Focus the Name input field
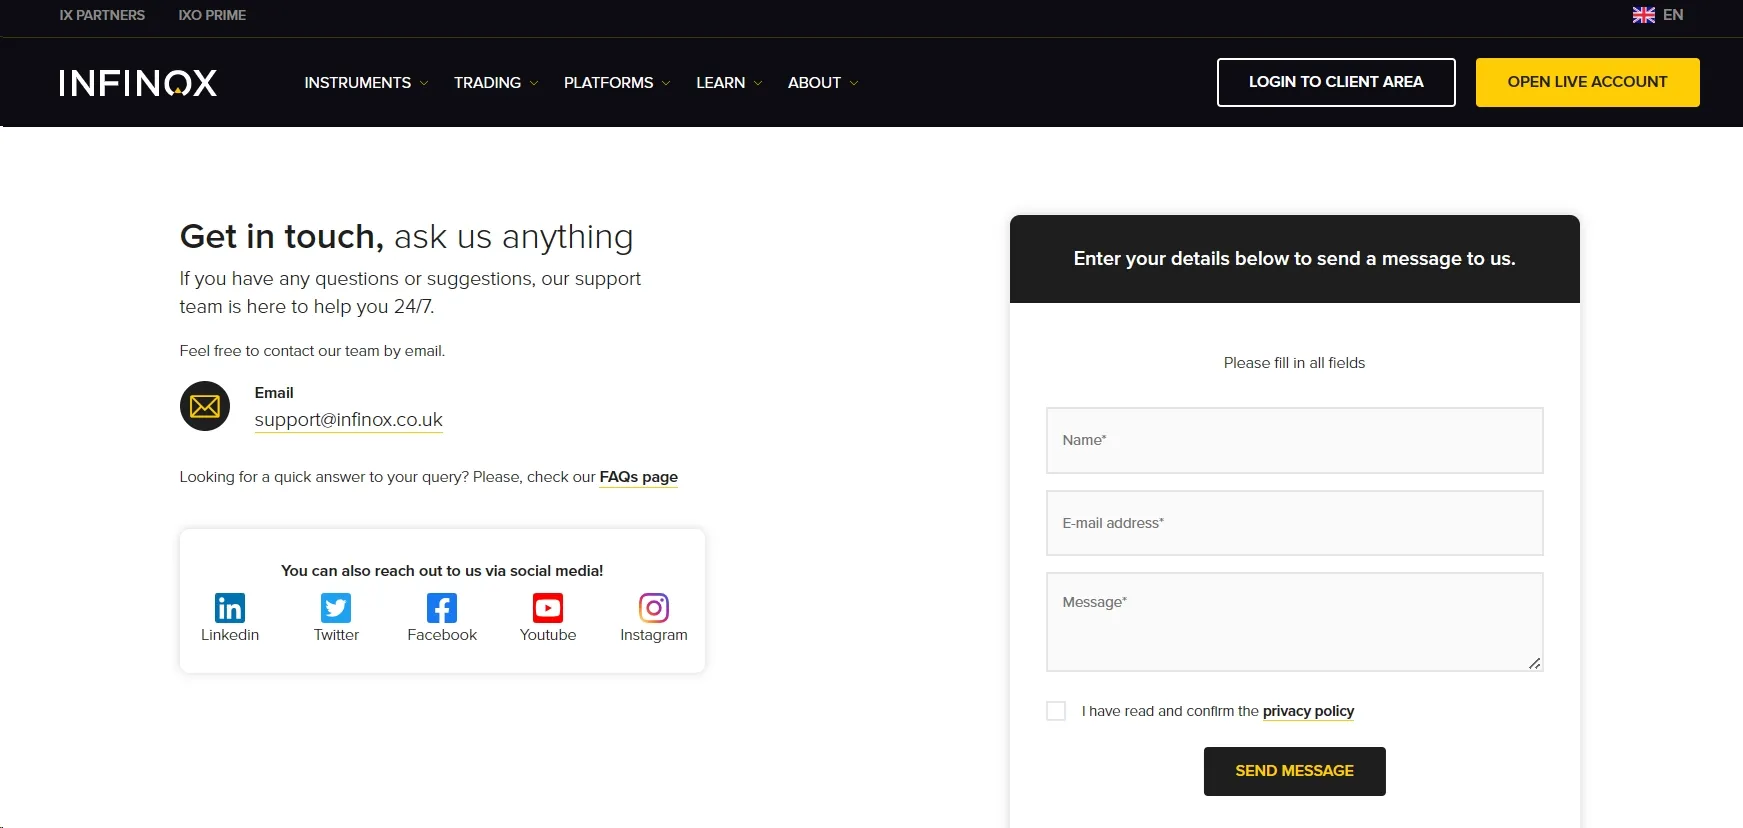 (x=1295, y=440)
